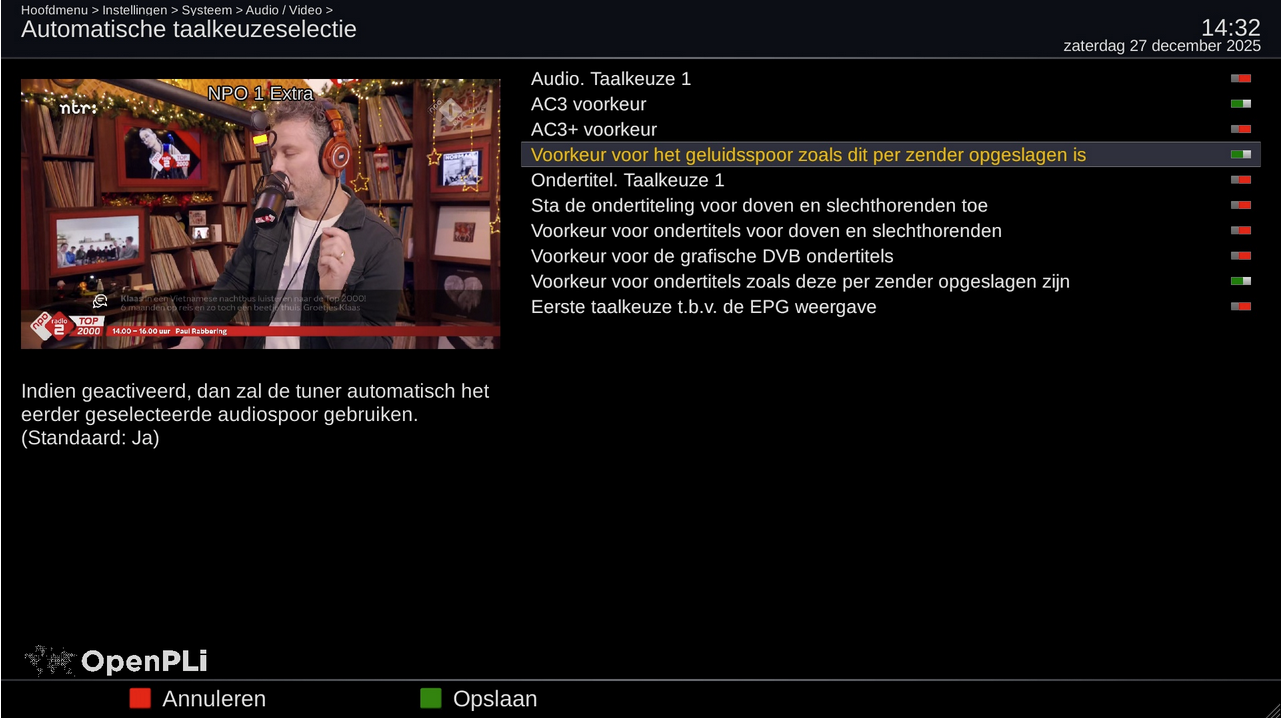Click the NPO 1 Extra live preview

point(261,214)
